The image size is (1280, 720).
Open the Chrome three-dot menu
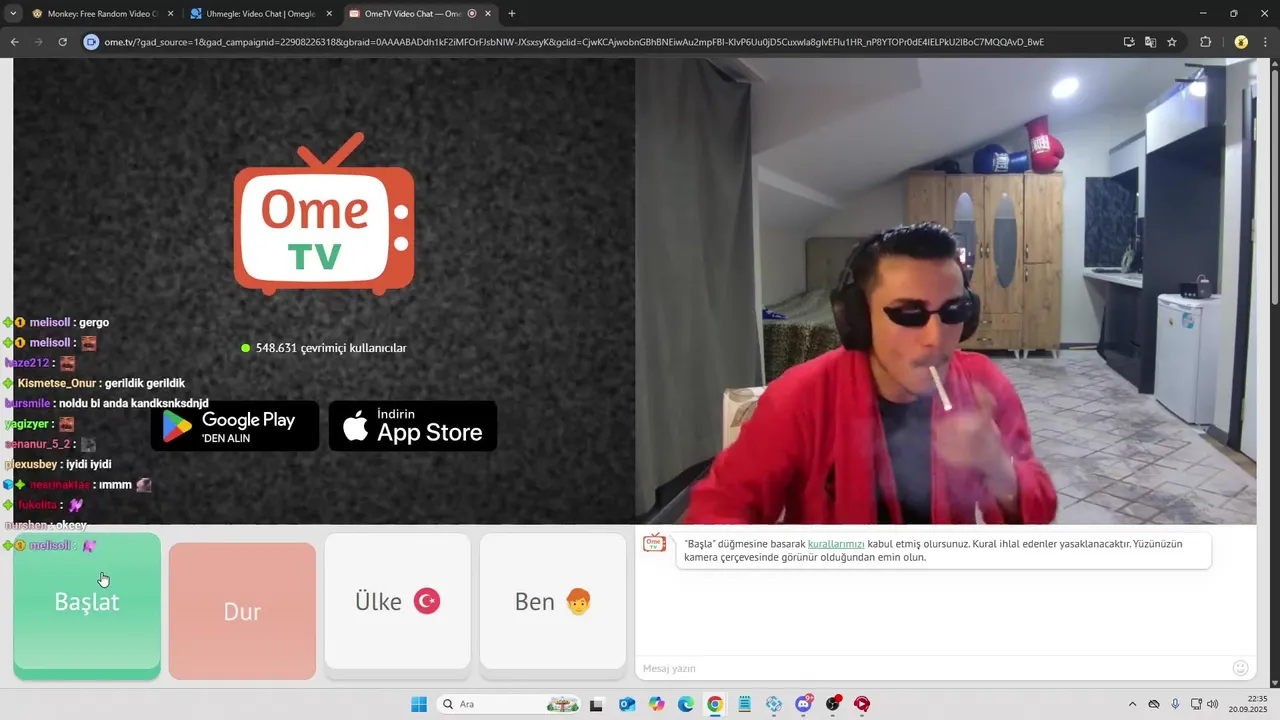[x=1267, y=42]
